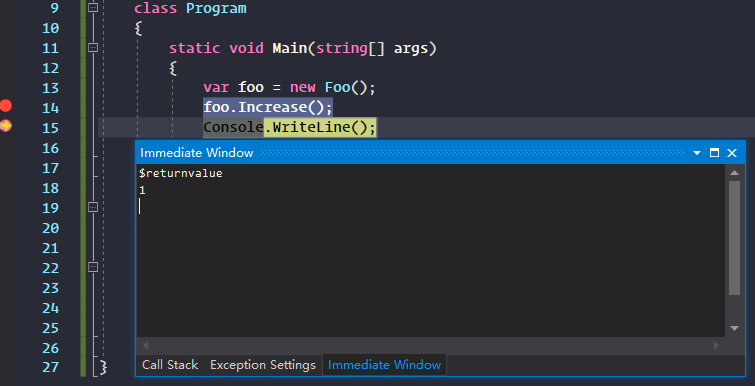Click the Immediate Window vertical scrollbar thumb

[x=734, y=238]
